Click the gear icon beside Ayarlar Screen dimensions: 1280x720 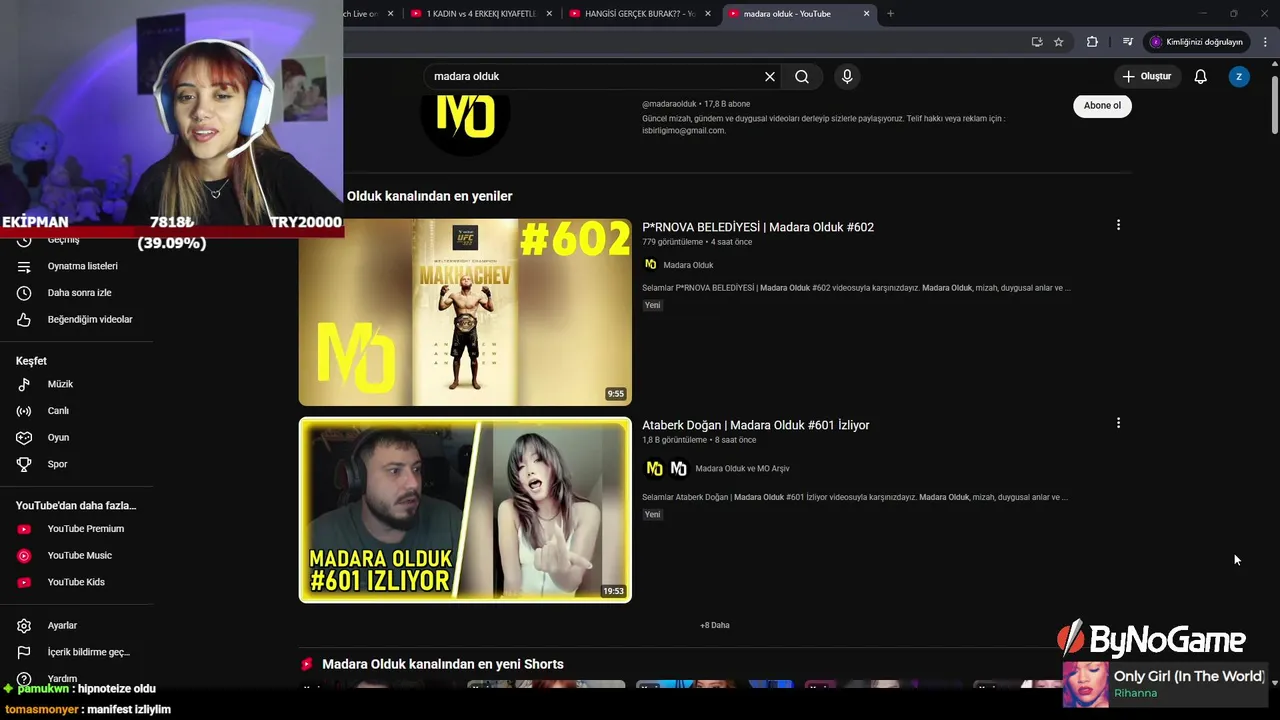pyautogui.click(x=24, y=625)
